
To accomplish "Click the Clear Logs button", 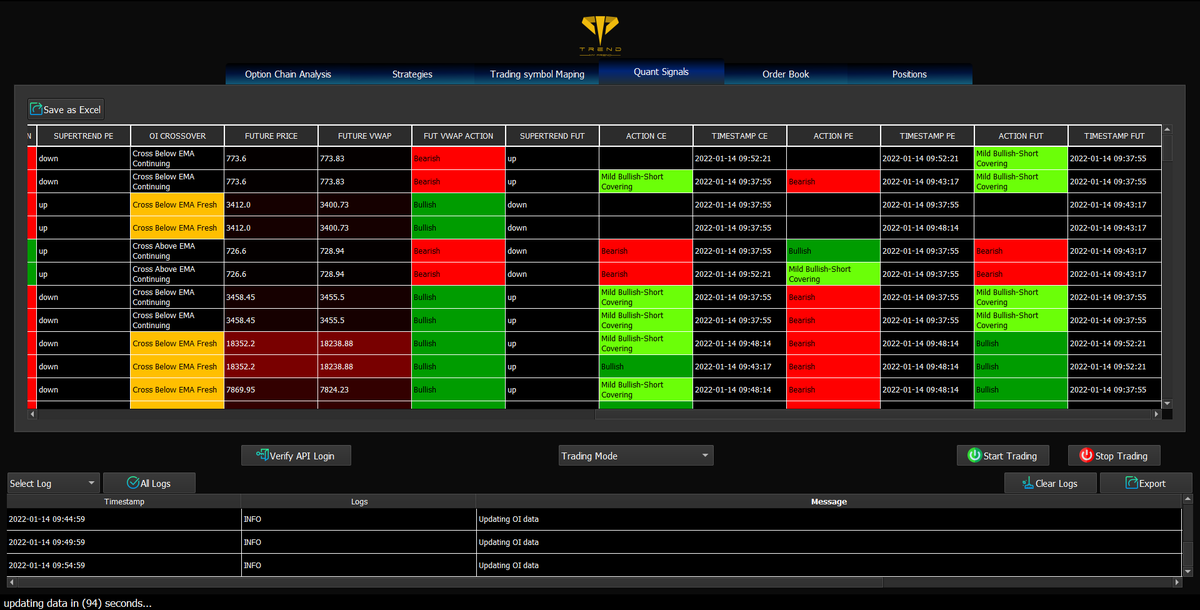I will coord(1050,483).
